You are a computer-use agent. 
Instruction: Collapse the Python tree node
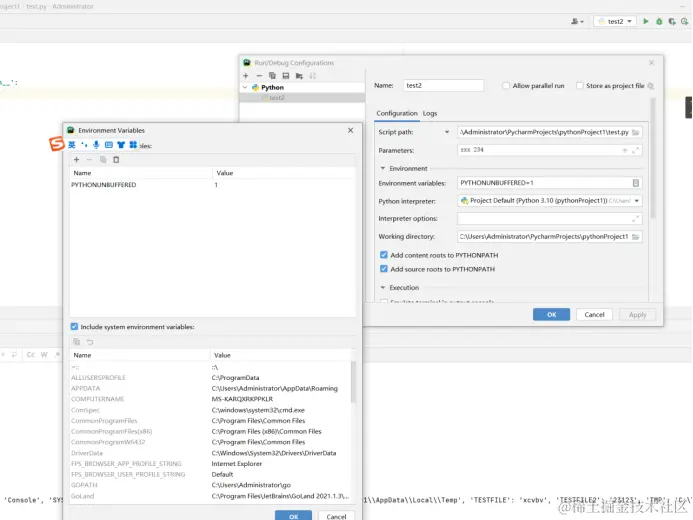coord(245,87)
